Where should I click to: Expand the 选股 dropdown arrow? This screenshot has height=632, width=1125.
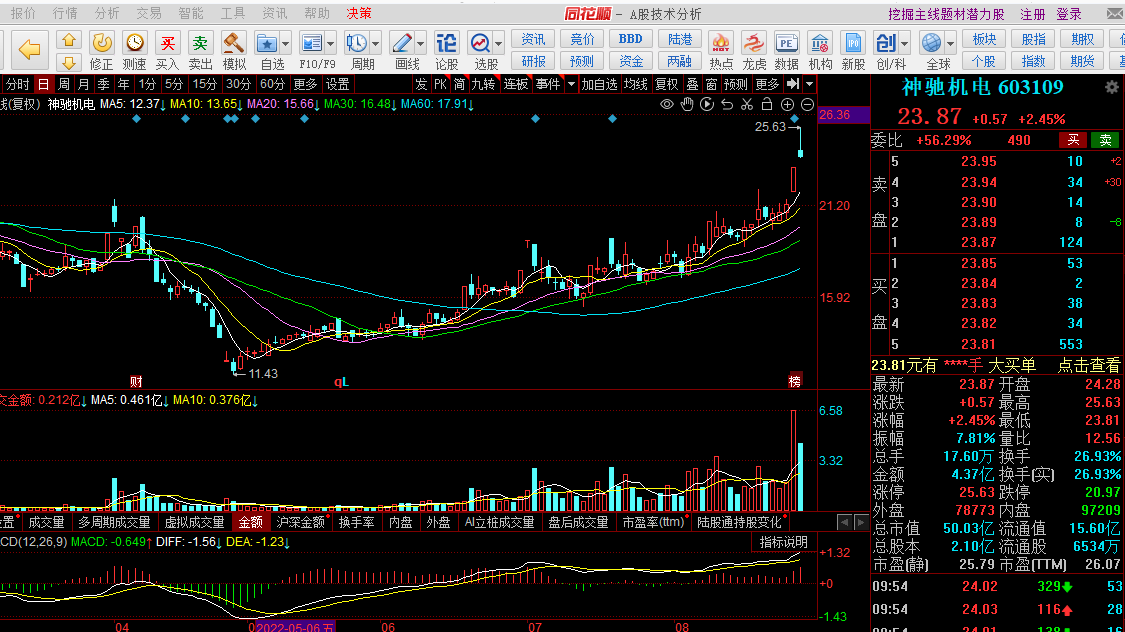click(x=499, y=44)
